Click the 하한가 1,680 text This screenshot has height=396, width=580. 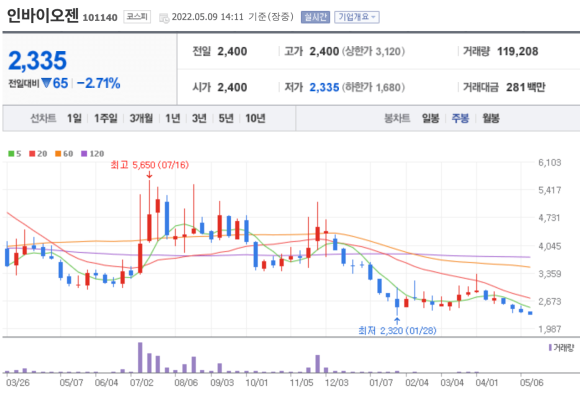coord(373,87)
